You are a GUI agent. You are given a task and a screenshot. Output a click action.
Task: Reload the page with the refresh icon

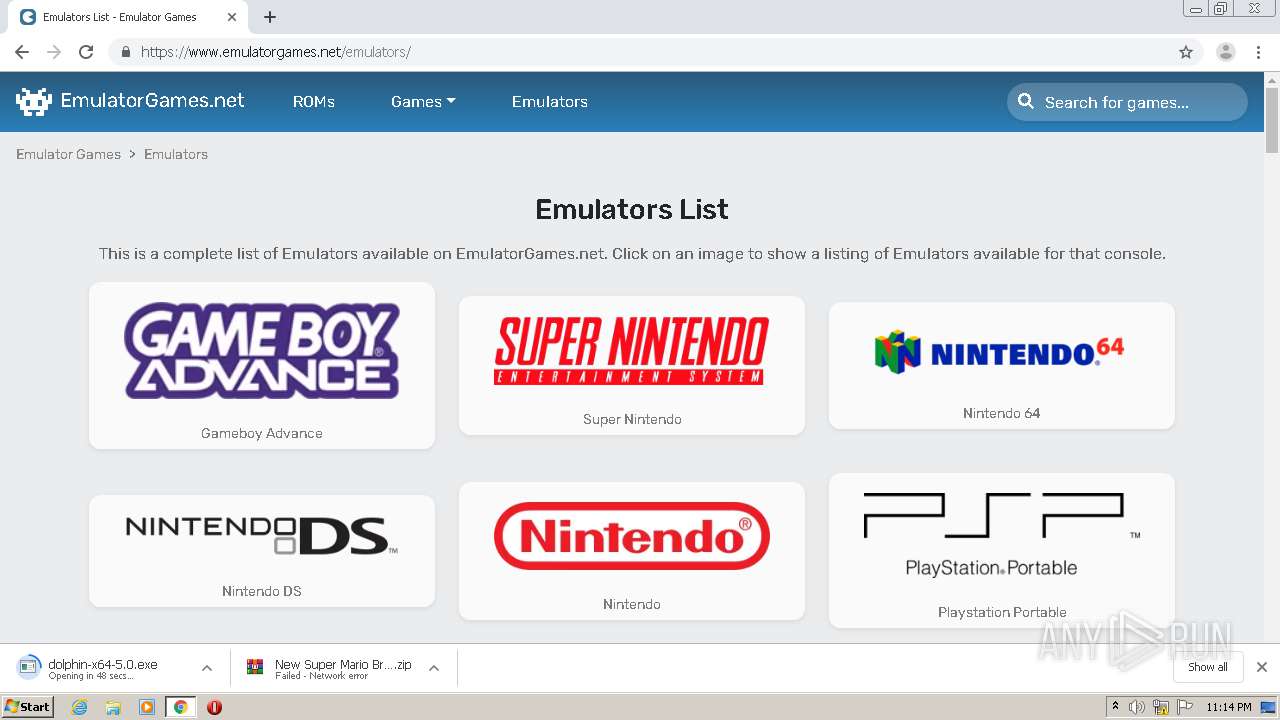86,52
